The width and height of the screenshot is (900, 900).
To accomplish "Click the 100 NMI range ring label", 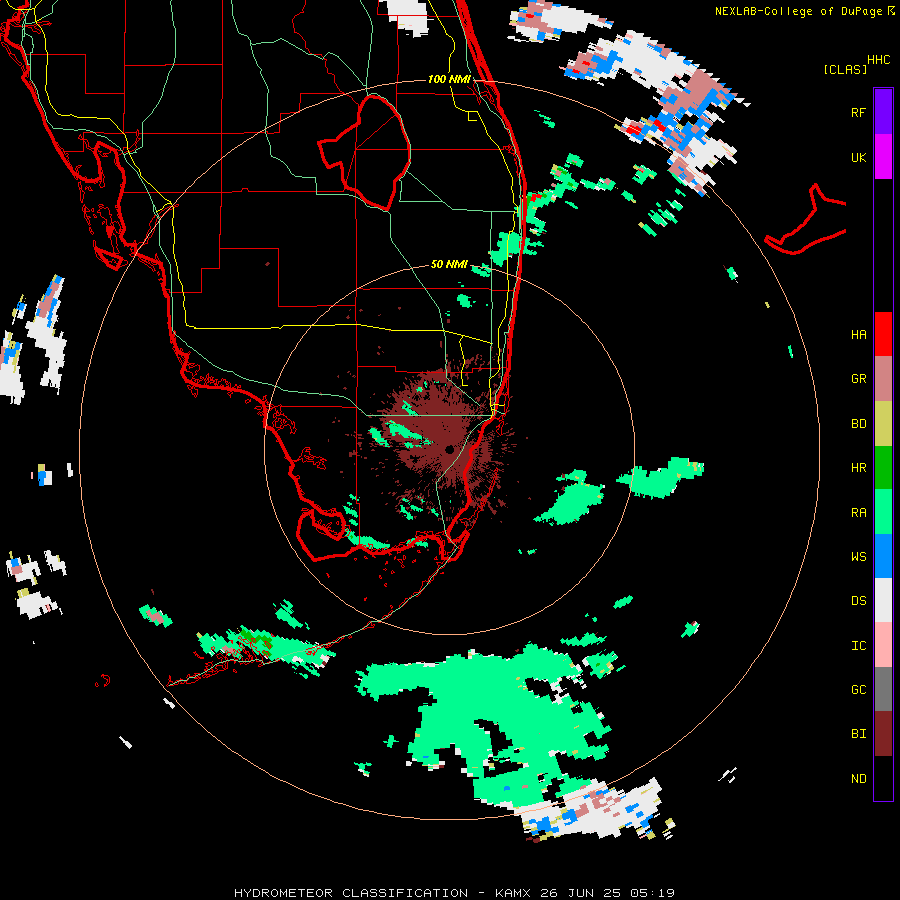I will tap(449, 79).
